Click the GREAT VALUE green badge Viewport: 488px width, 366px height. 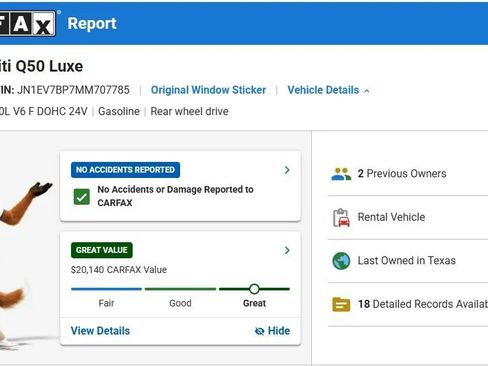tap(102, 250)
